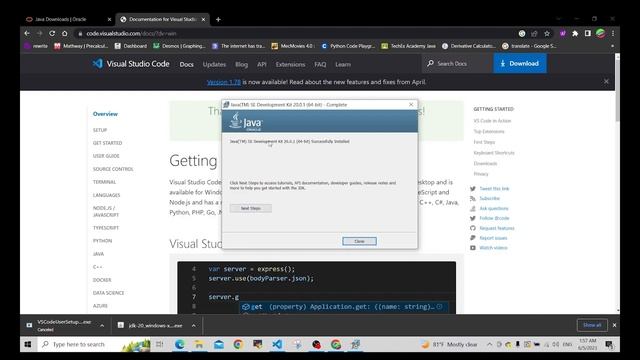Open GET STARTED section in sidebar
Image resolution: width=640 pixels, height=360 pixels.
[107, 143]
